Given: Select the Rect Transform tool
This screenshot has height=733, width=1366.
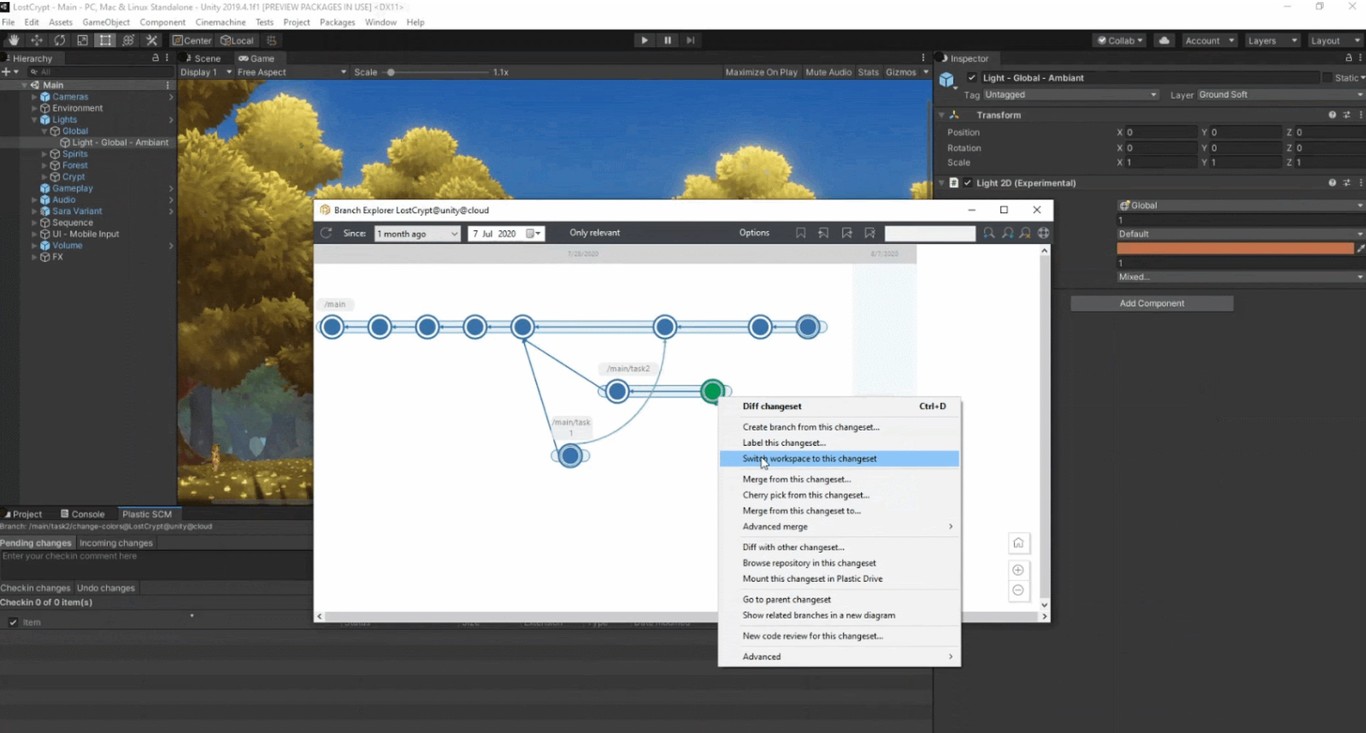Looking at the screenshot, I should 107,40.
